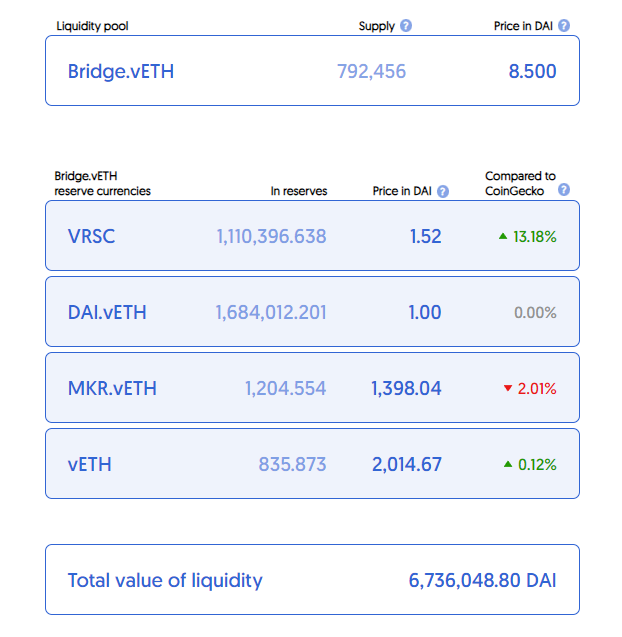Click vETH reserves amount 835.873
The width and height of the screenshot is (622, 637).
(293, 464)
